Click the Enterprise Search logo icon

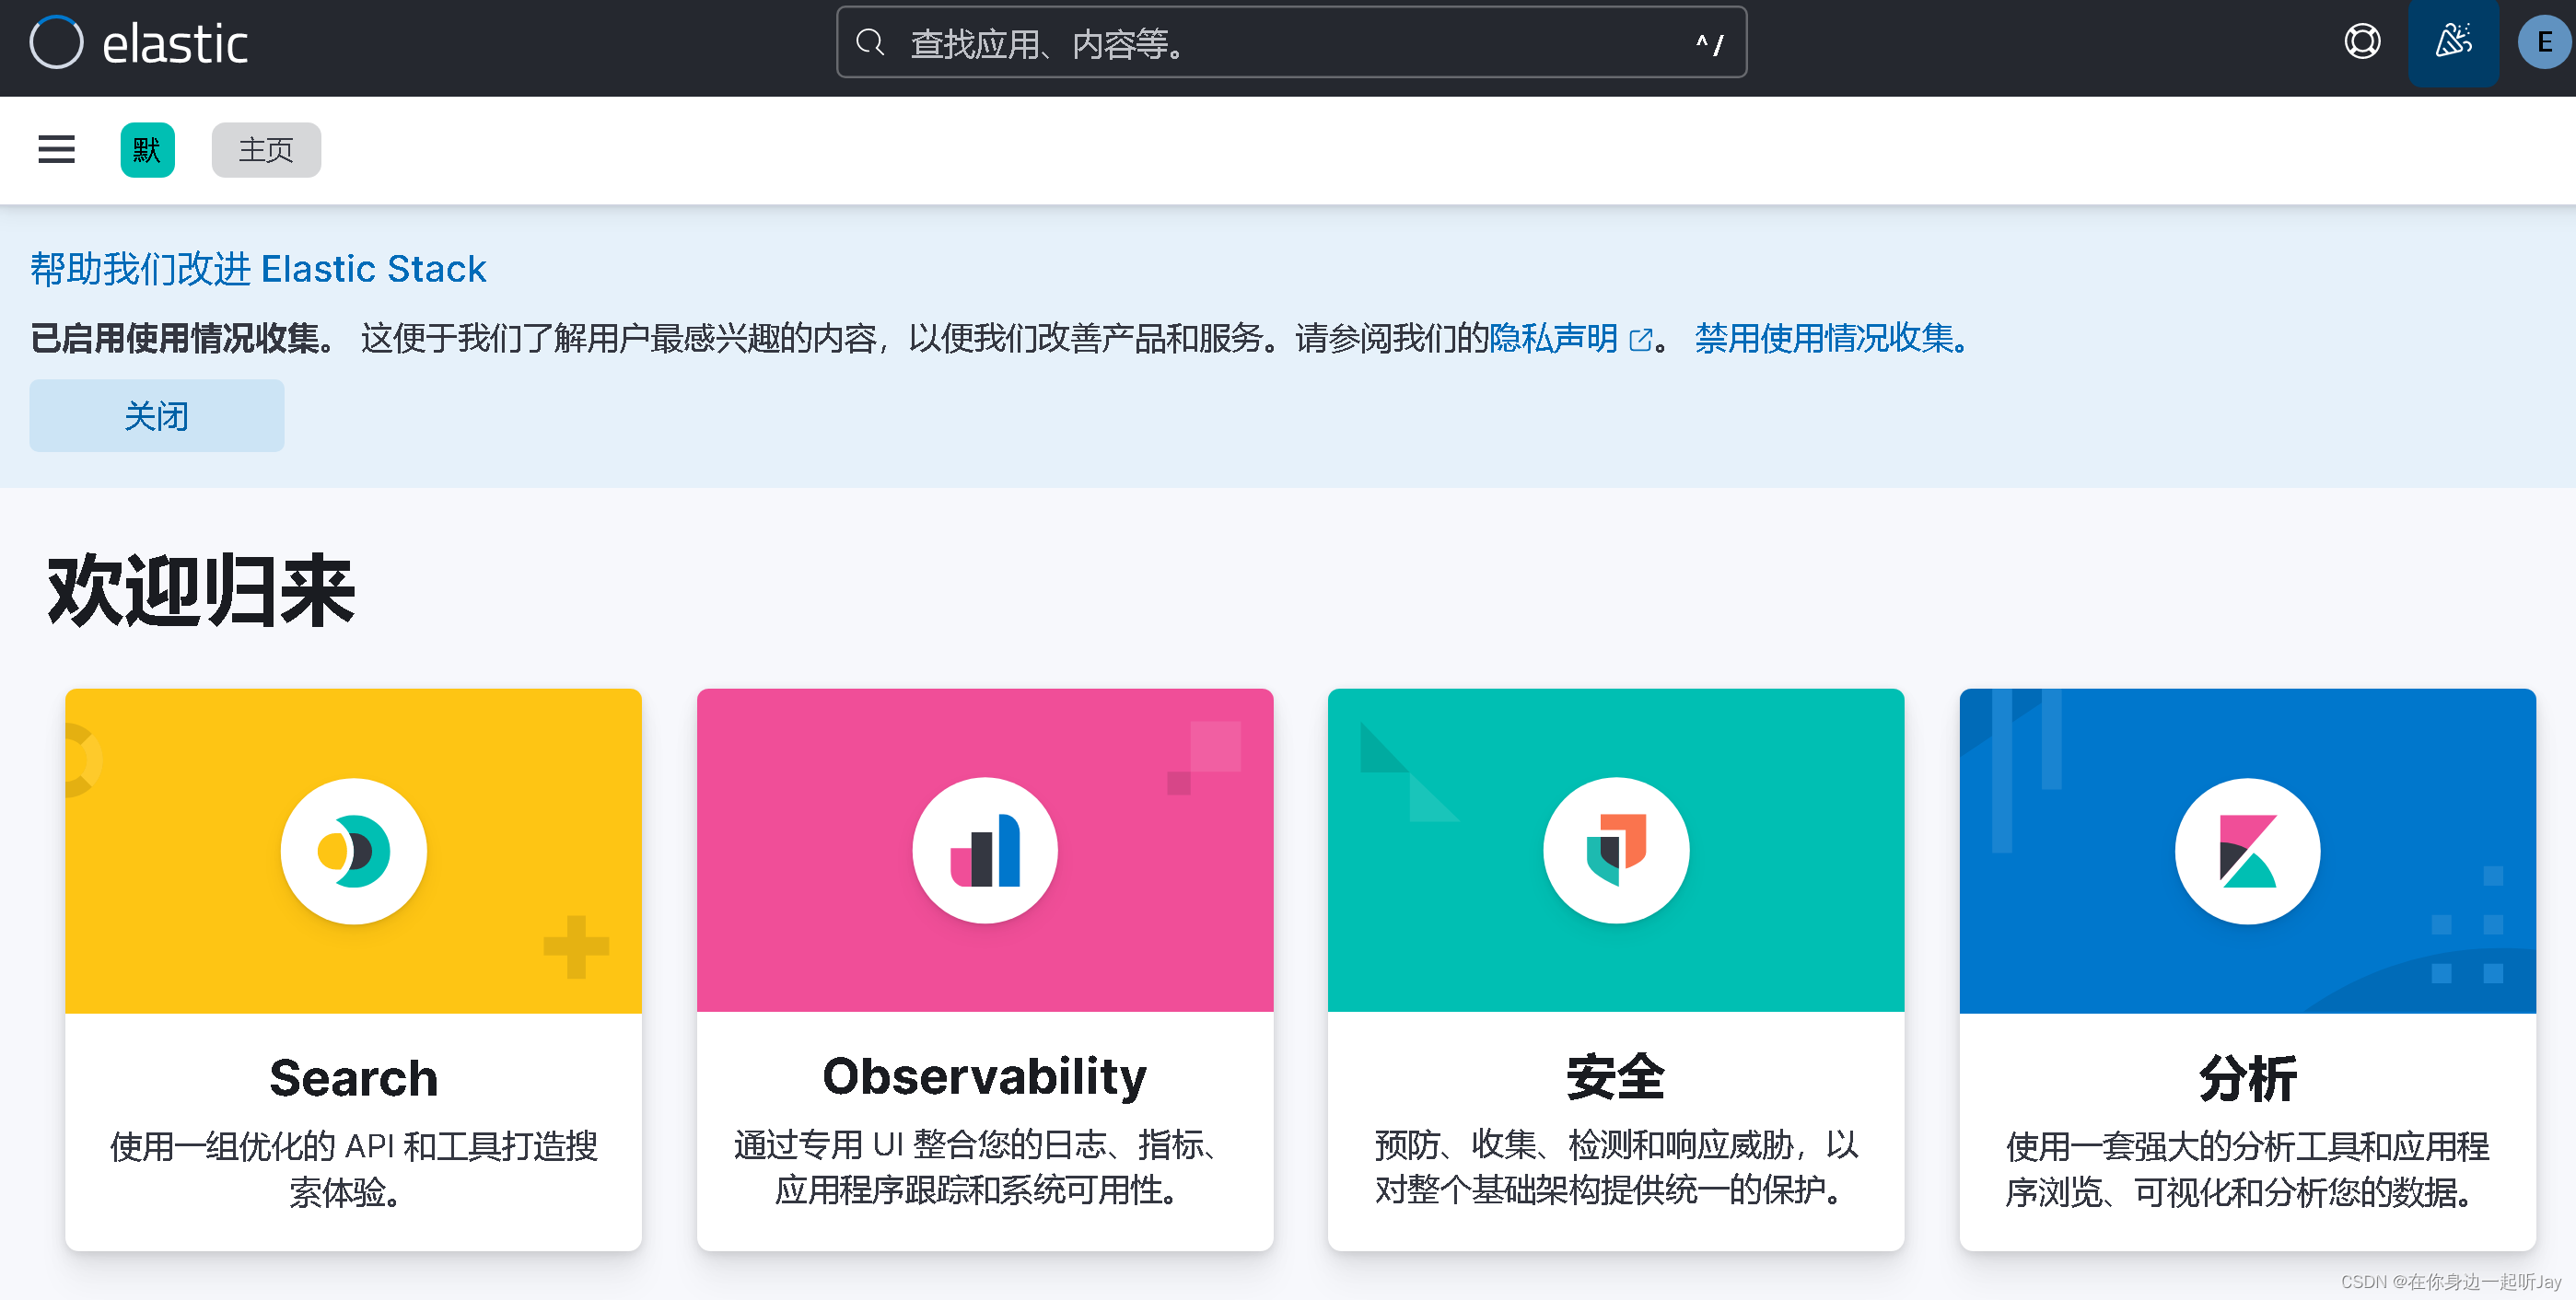pos(353,851)
